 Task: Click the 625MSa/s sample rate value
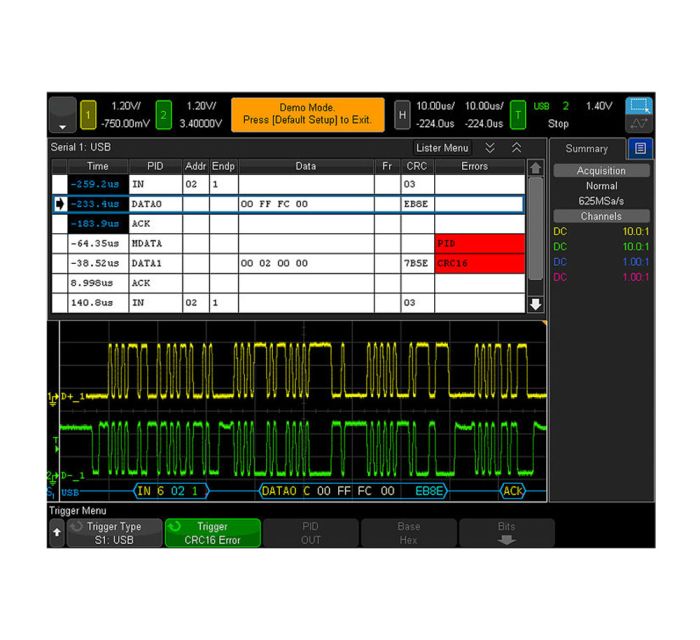coord(601,201)
